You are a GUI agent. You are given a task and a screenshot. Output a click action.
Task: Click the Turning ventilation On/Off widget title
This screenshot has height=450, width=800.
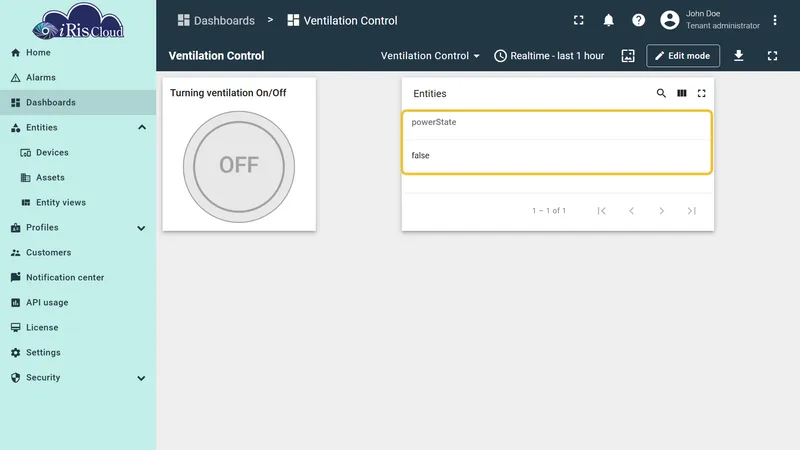tap(228, 93)
